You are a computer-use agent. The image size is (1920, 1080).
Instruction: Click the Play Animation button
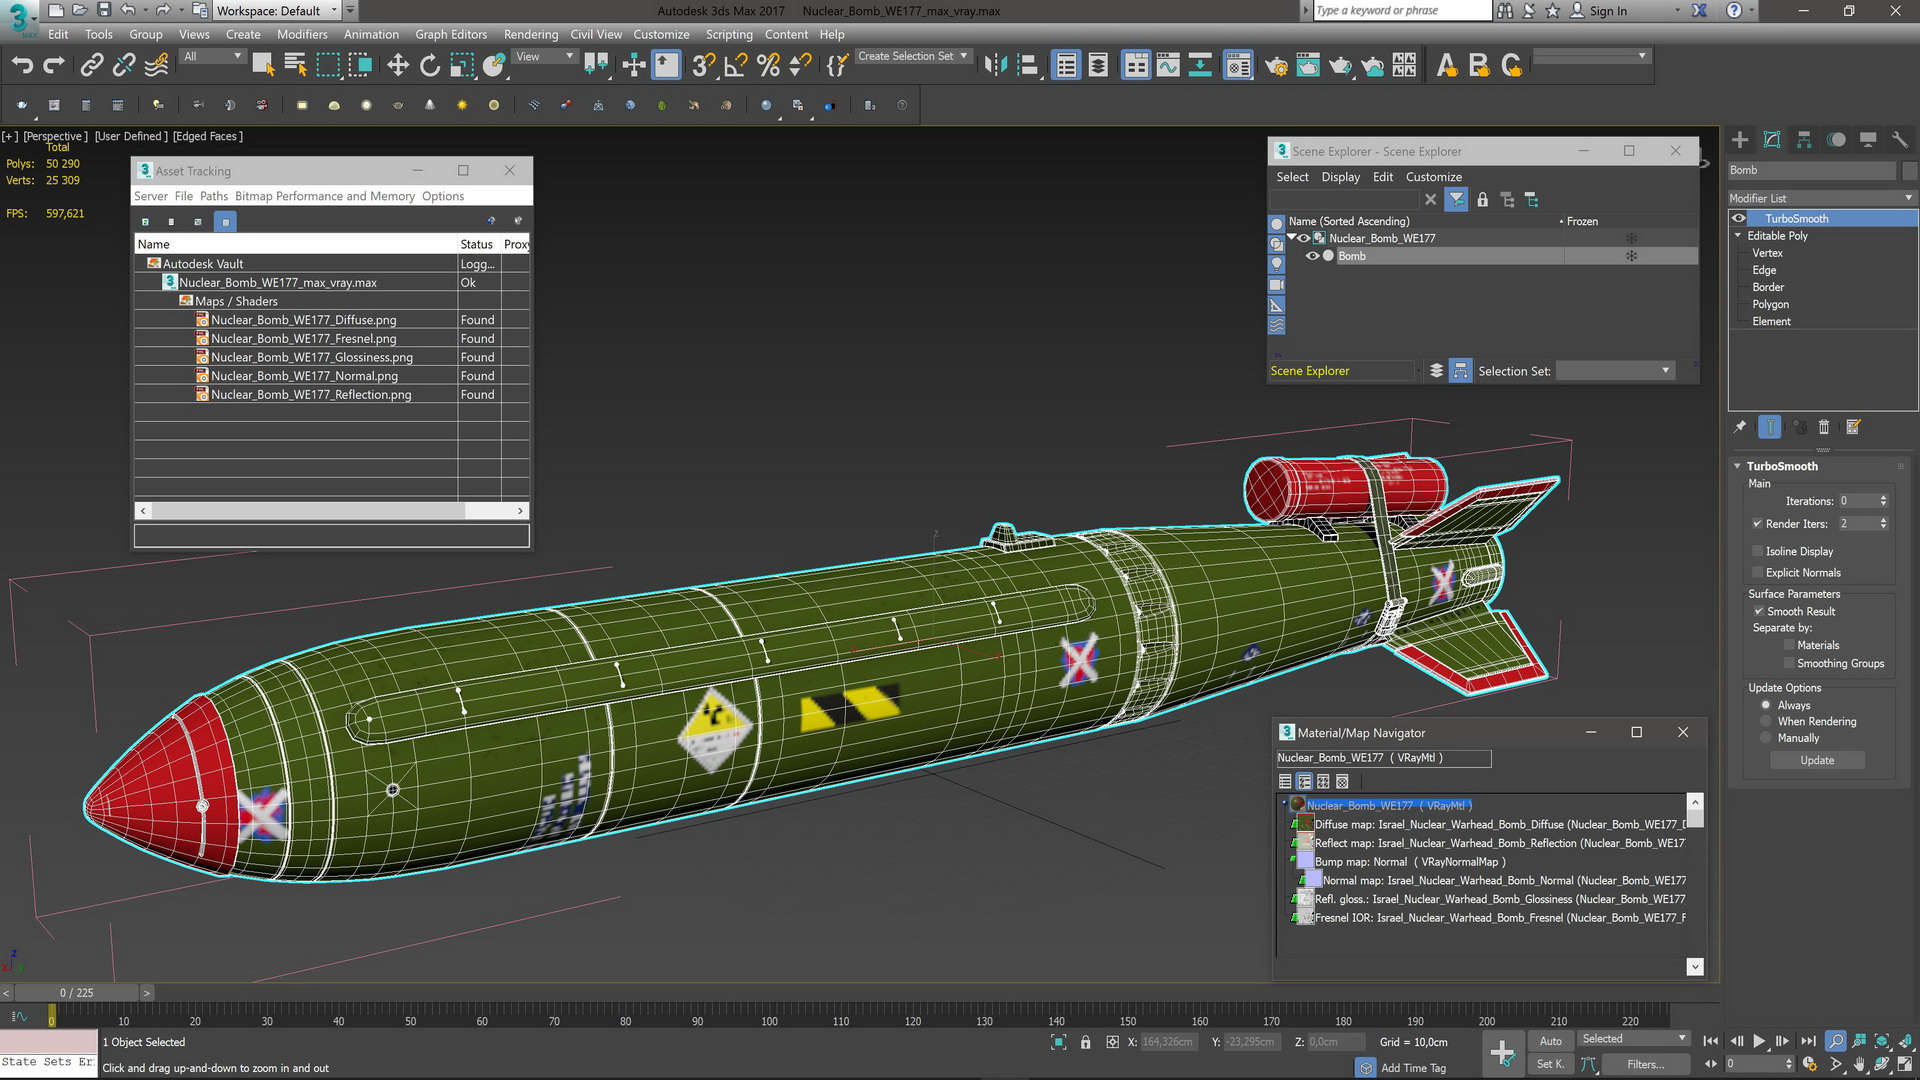[1759, 1041]
